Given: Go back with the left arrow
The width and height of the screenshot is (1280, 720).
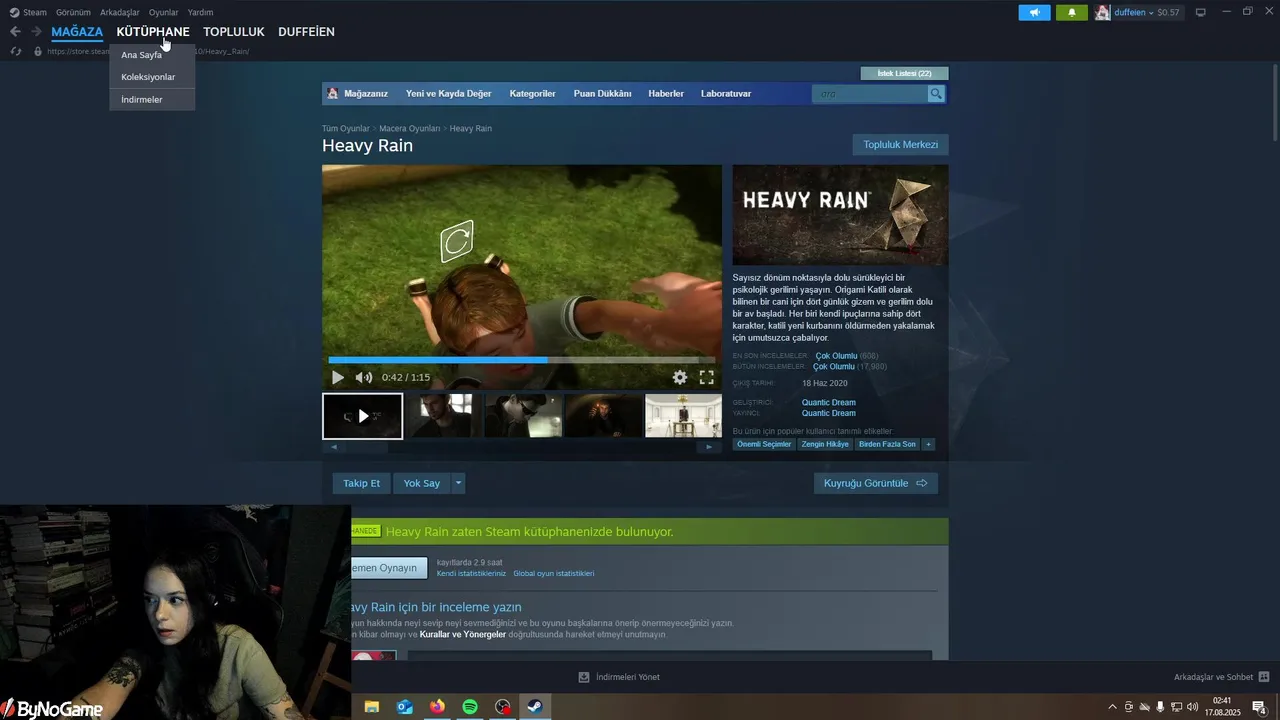Looking at the screenshot, I should tap(15, 32).
